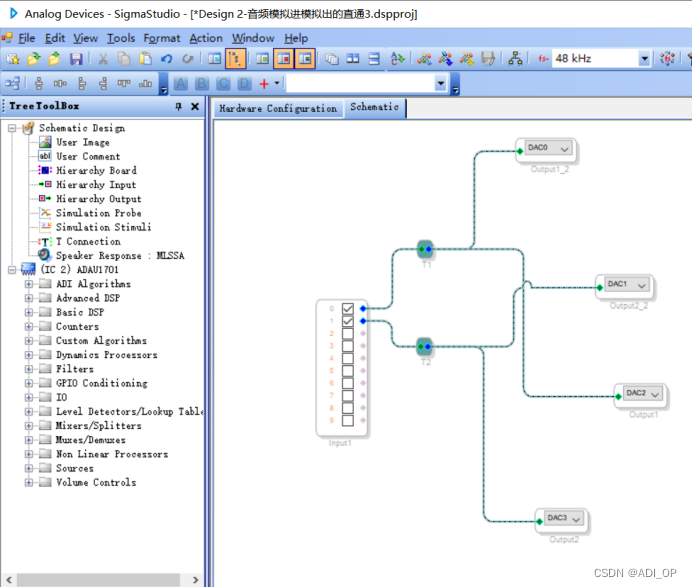
Task: Pin the TreeToolBox panel
Action: click(178, 106)
